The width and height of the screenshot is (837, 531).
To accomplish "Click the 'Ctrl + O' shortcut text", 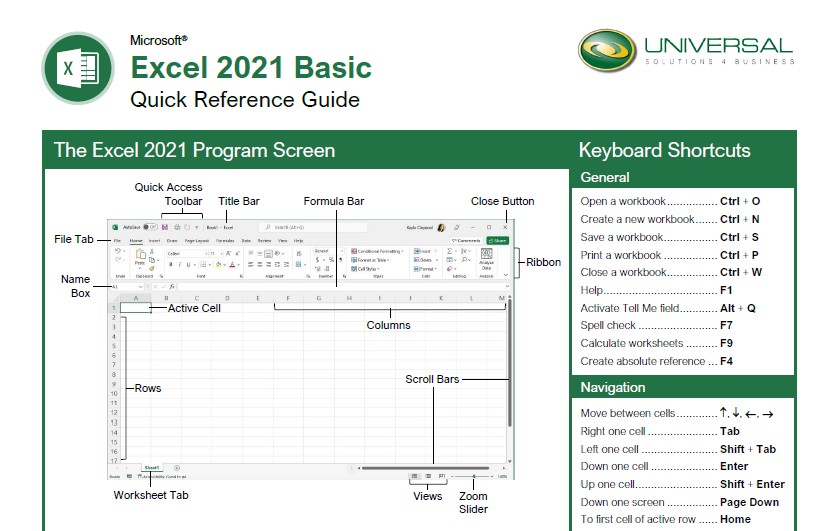I will (740, 201).
